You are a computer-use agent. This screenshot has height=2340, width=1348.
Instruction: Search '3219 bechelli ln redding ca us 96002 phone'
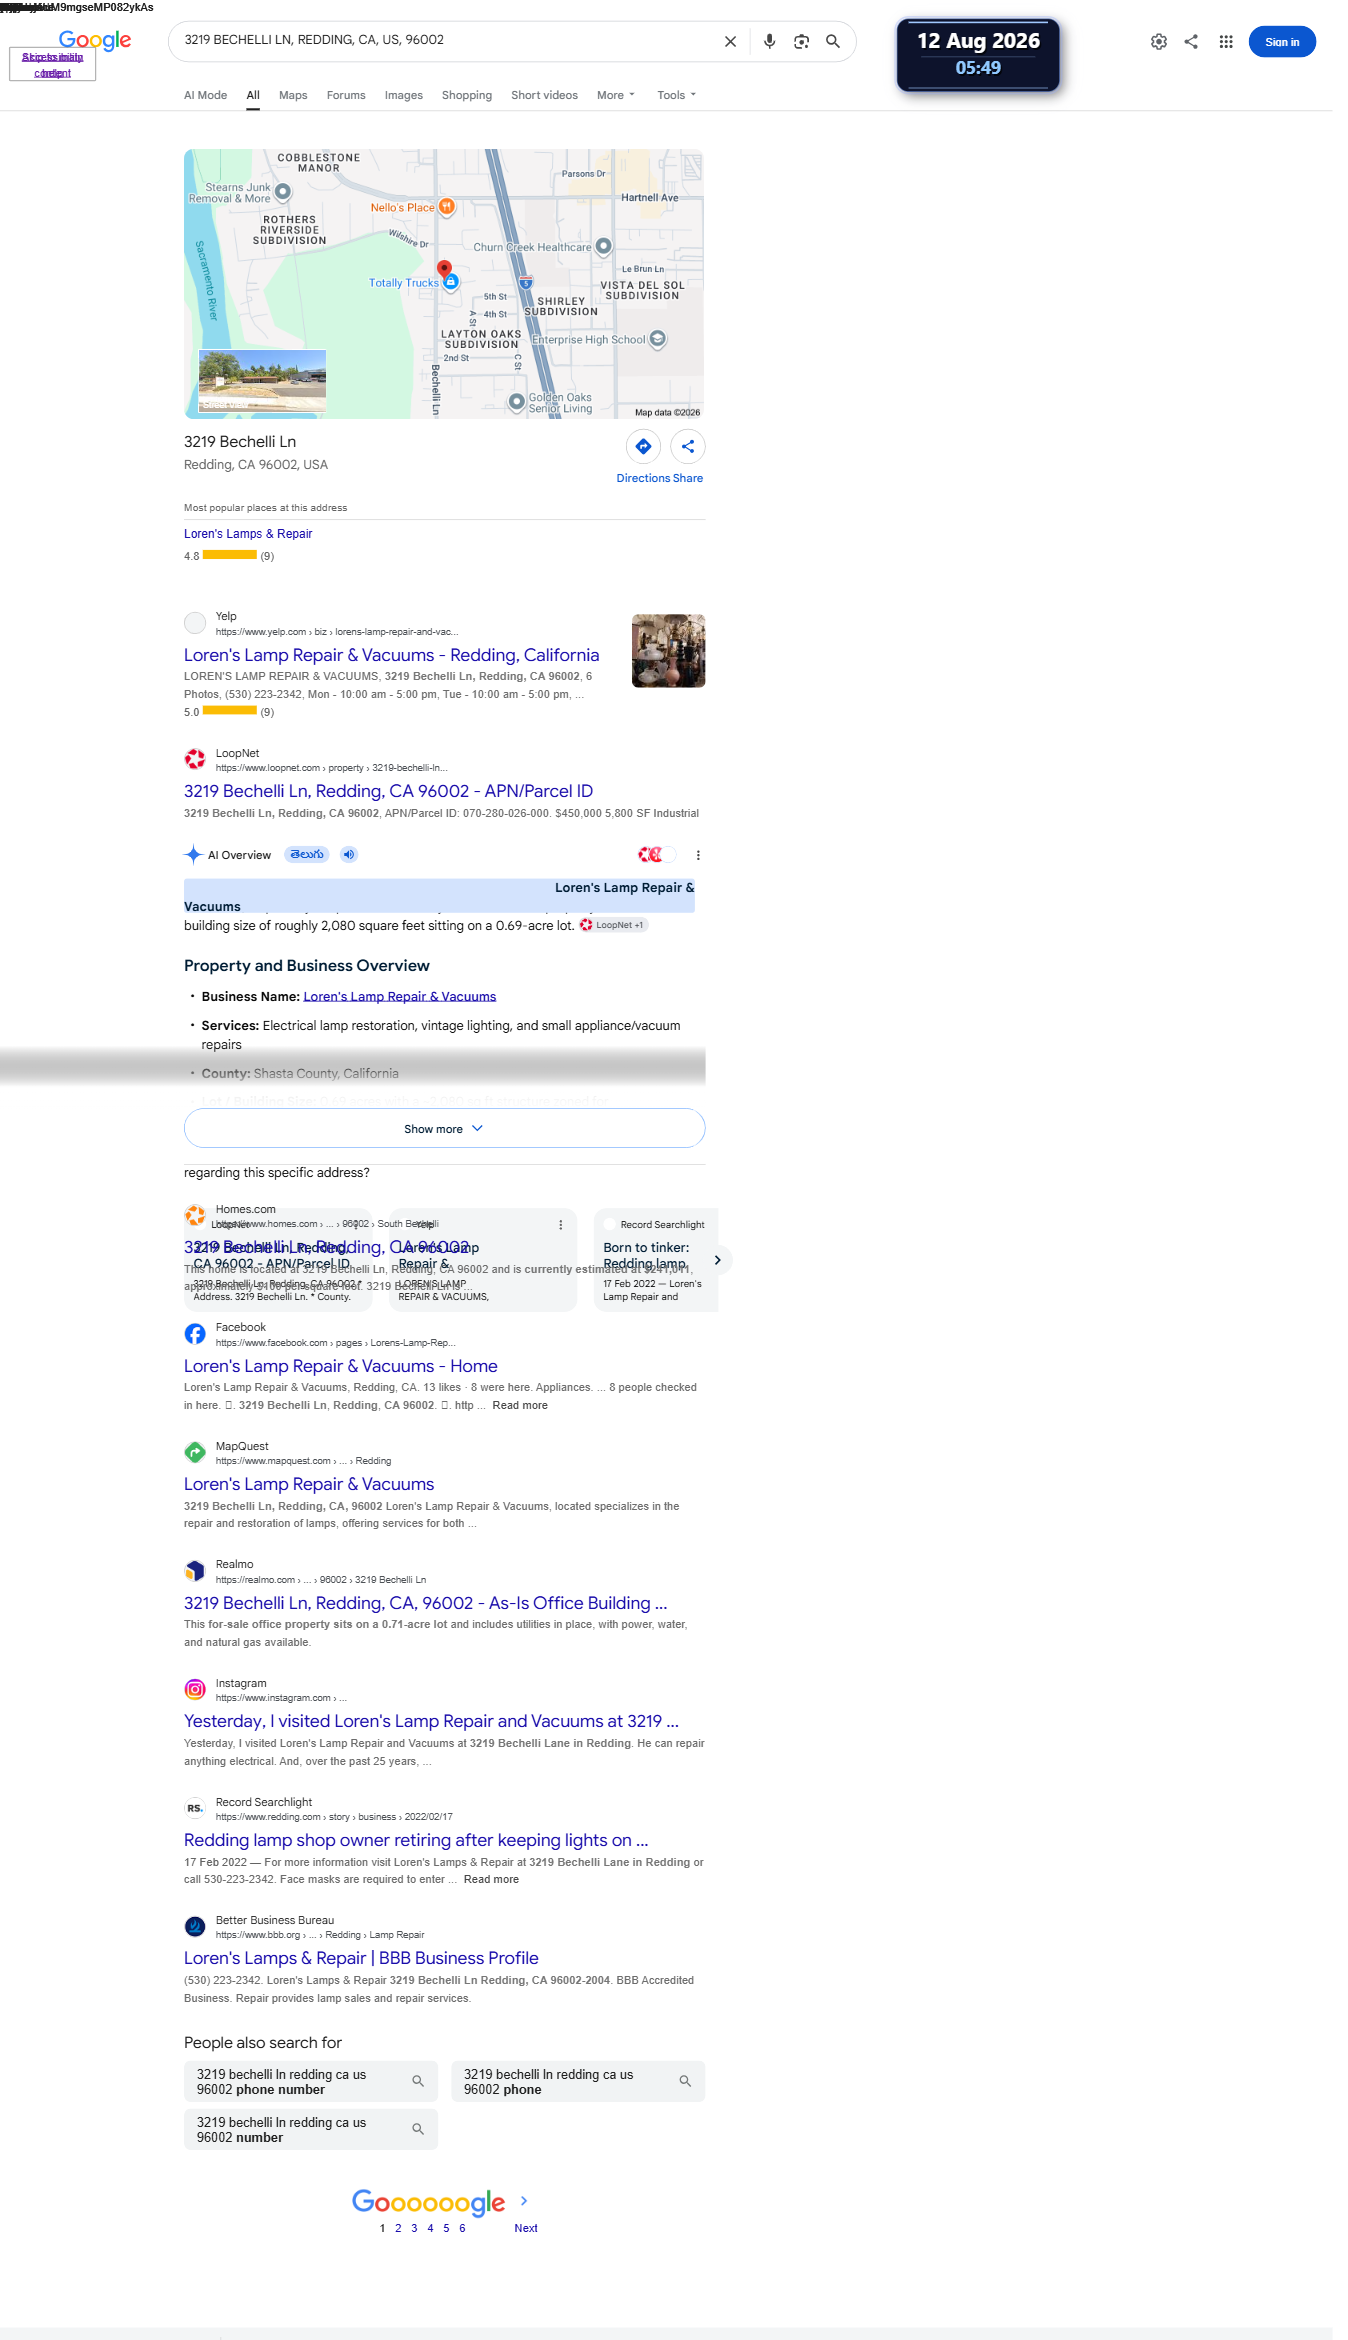tap(578, 2081)
